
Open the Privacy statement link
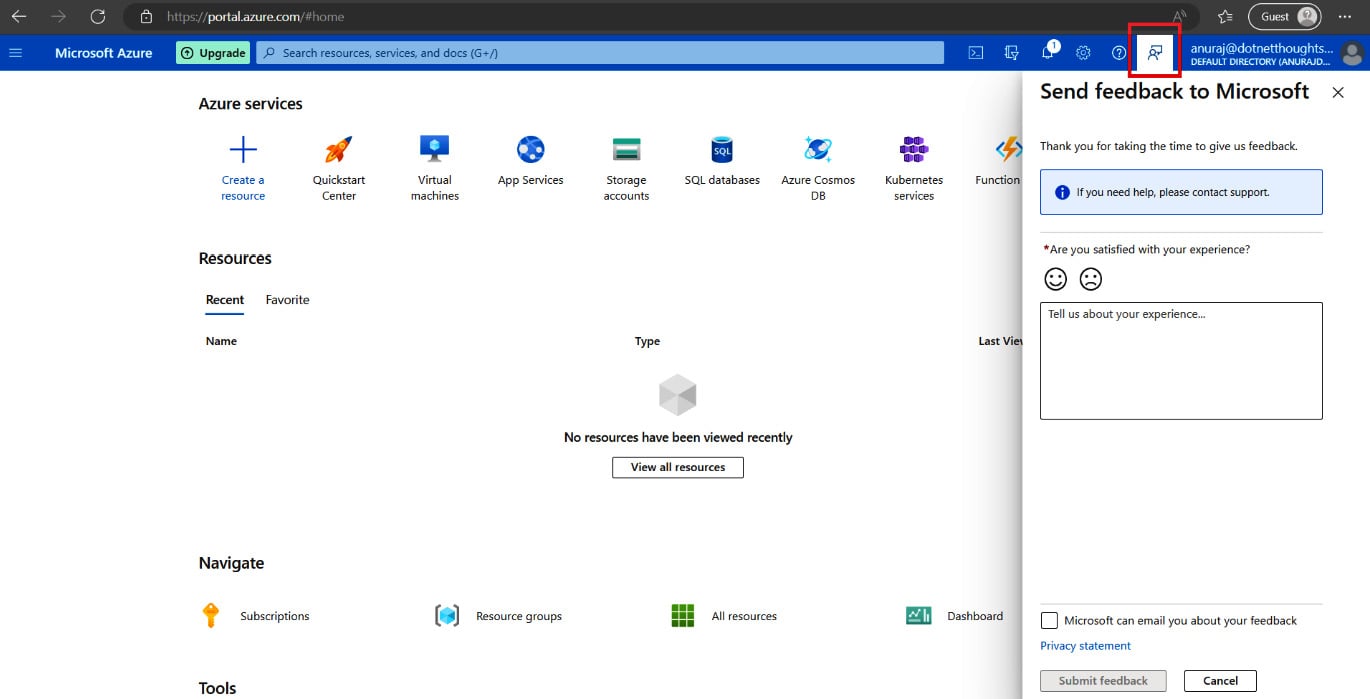pyautogui.click(x=1085, y=646)
